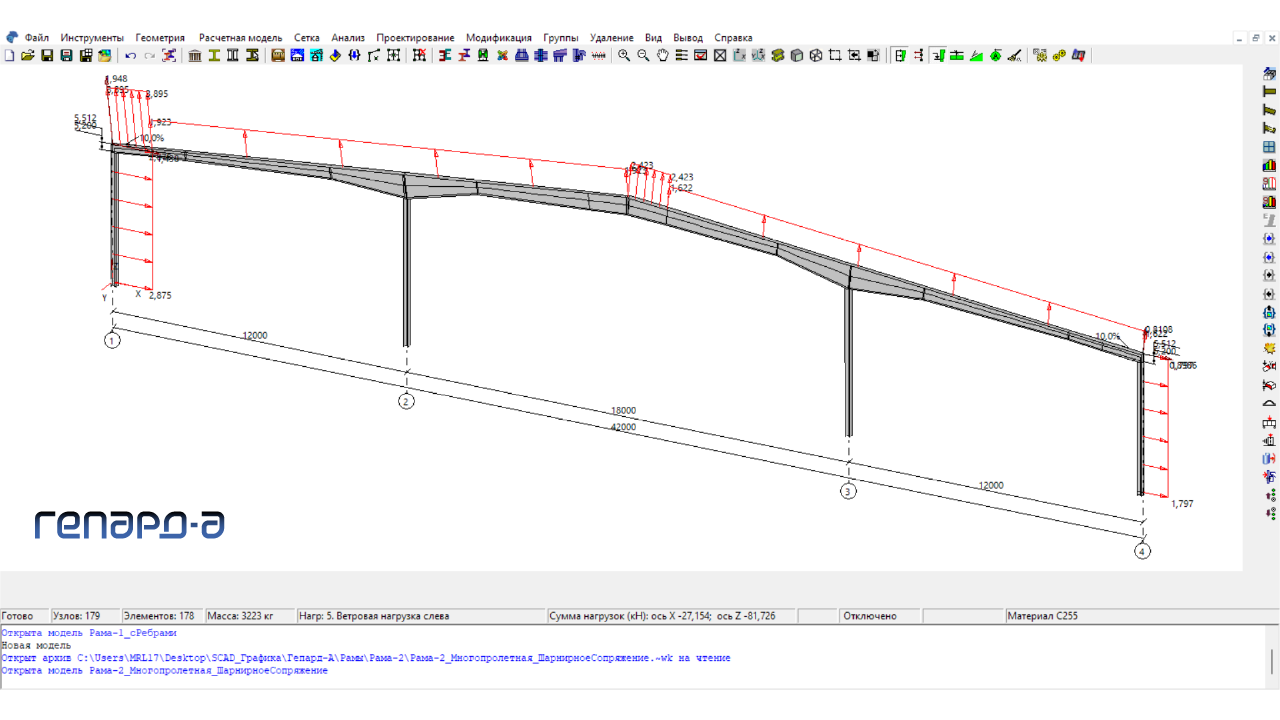The width and height of the screenshot is (1280, 720).
Task: Open the Анализ menu
Action: point(348,38)
